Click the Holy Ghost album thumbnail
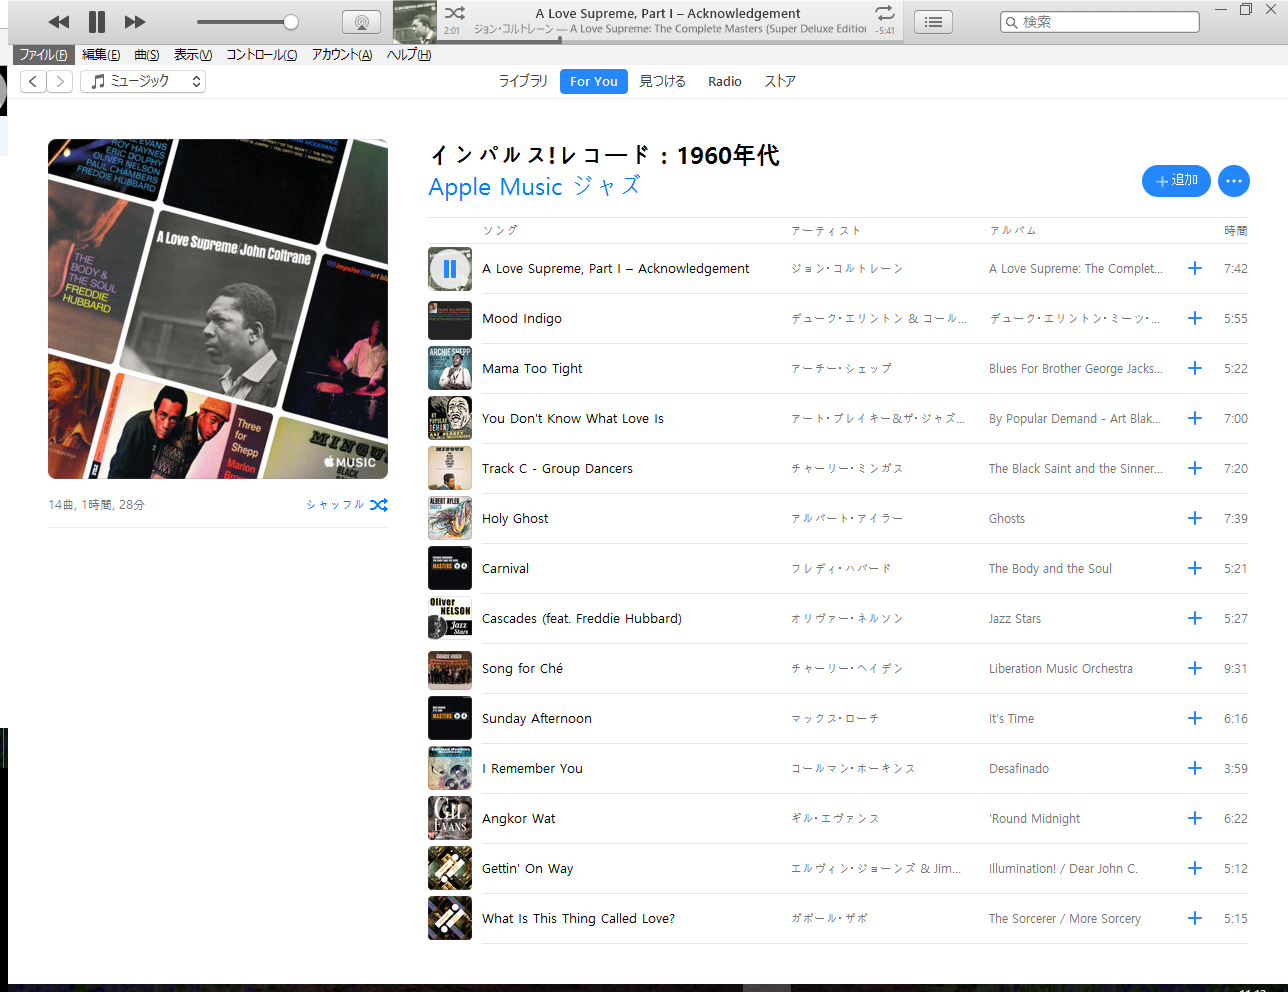Screen dimensions: 1288x992 450,519
